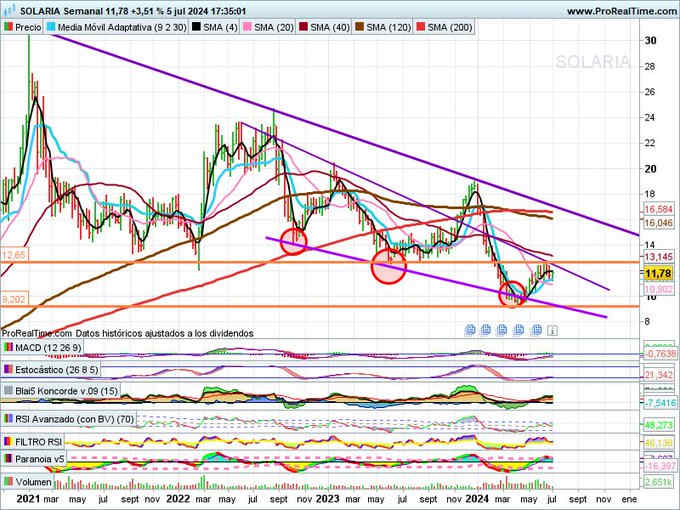Click the Volumen value 2,651k label
This screenshot has width=680, height=510.
click(x=658, y=482)
